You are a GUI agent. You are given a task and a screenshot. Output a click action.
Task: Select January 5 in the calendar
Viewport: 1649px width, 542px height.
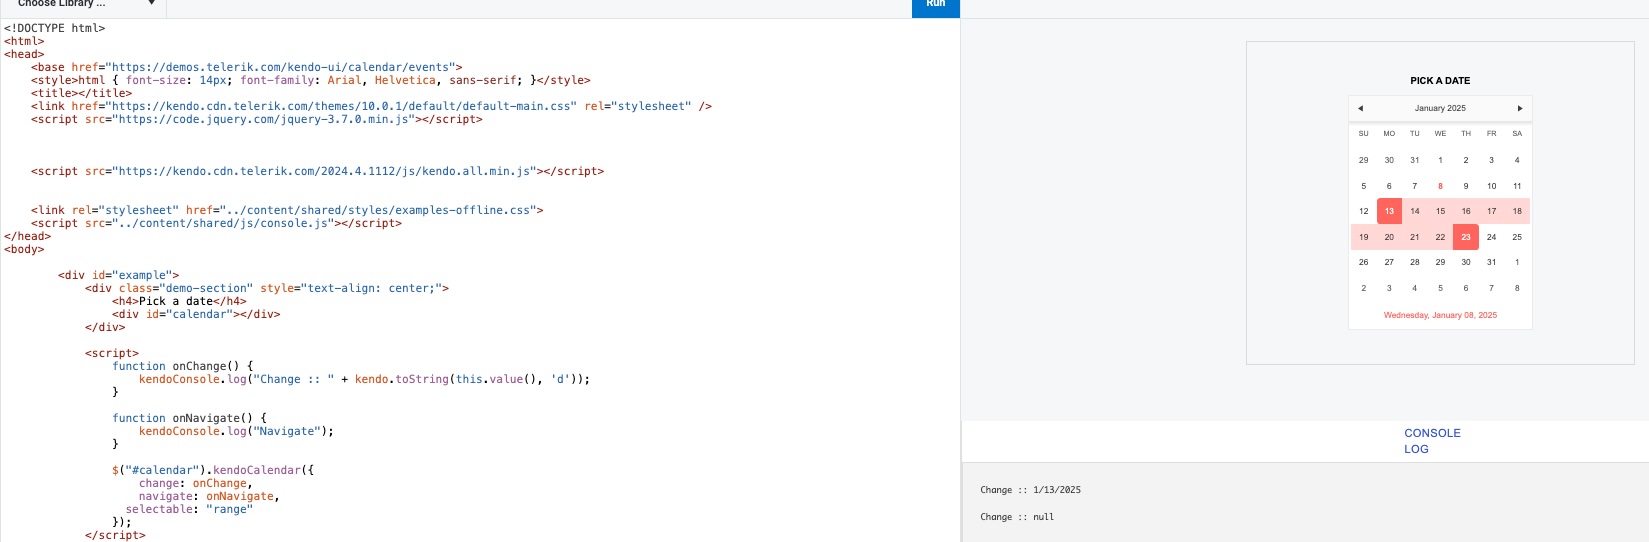click(x=1363, y=186)
